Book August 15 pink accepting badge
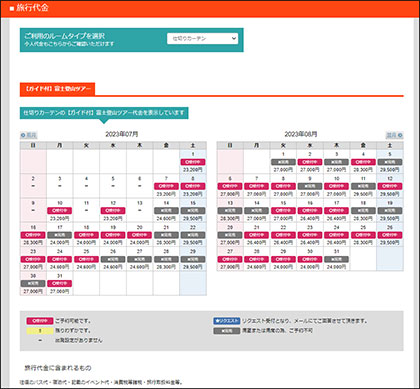Image resolution: width=420 pixels, height=389 pixels. (x=283, y=211)
